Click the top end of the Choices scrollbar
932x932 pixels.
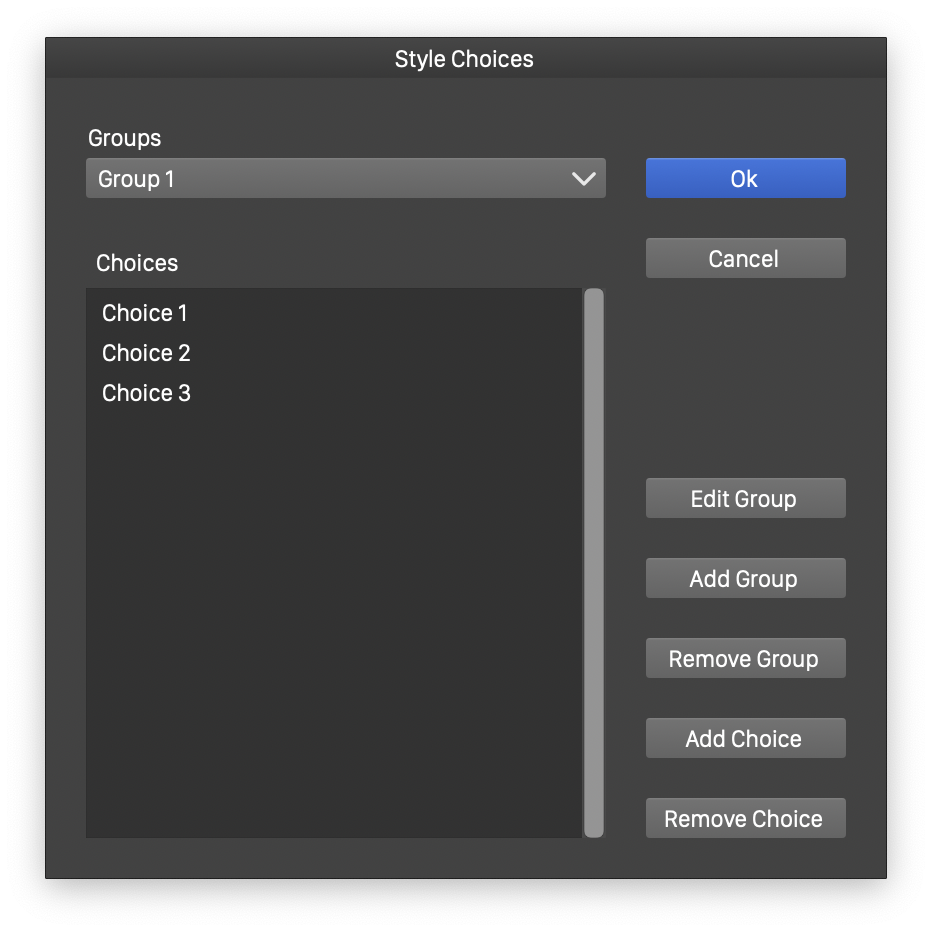tap(594, 298)
